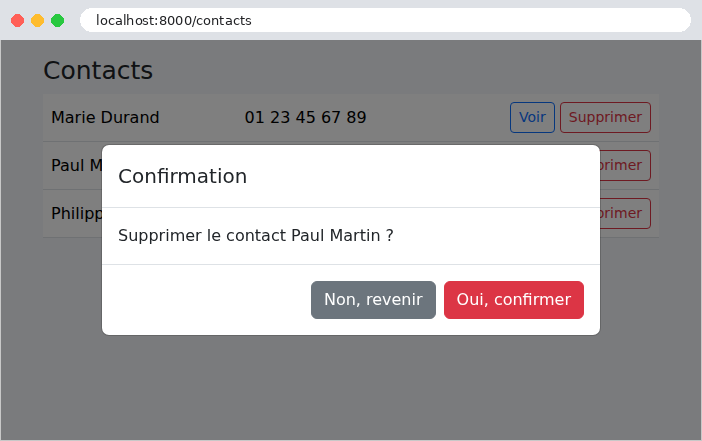The width and height of the screenshot is (702, 441).
Task: Maximize the window with the green button
Action: pyautogui.click(x=57, y=20)
